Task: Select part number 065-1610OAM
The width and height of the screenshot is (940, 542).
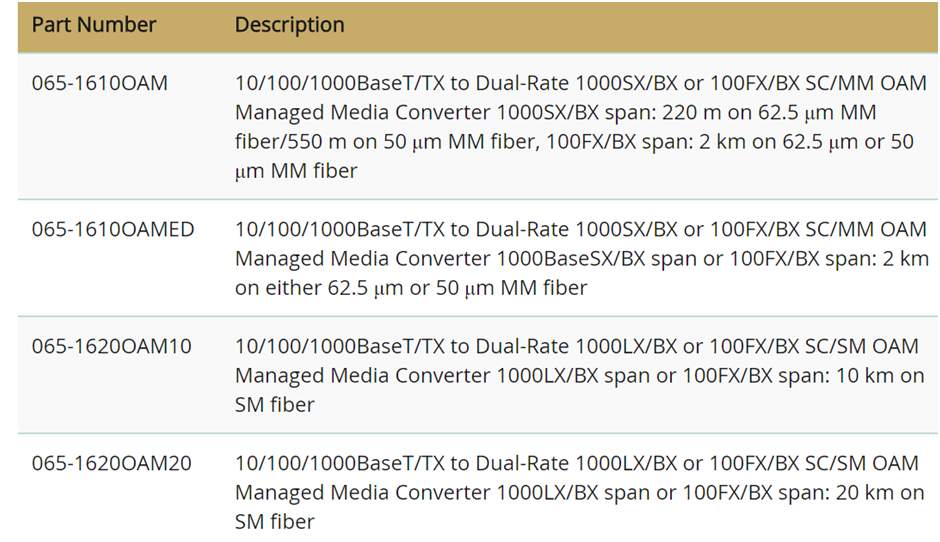Action: coord(100,83)
